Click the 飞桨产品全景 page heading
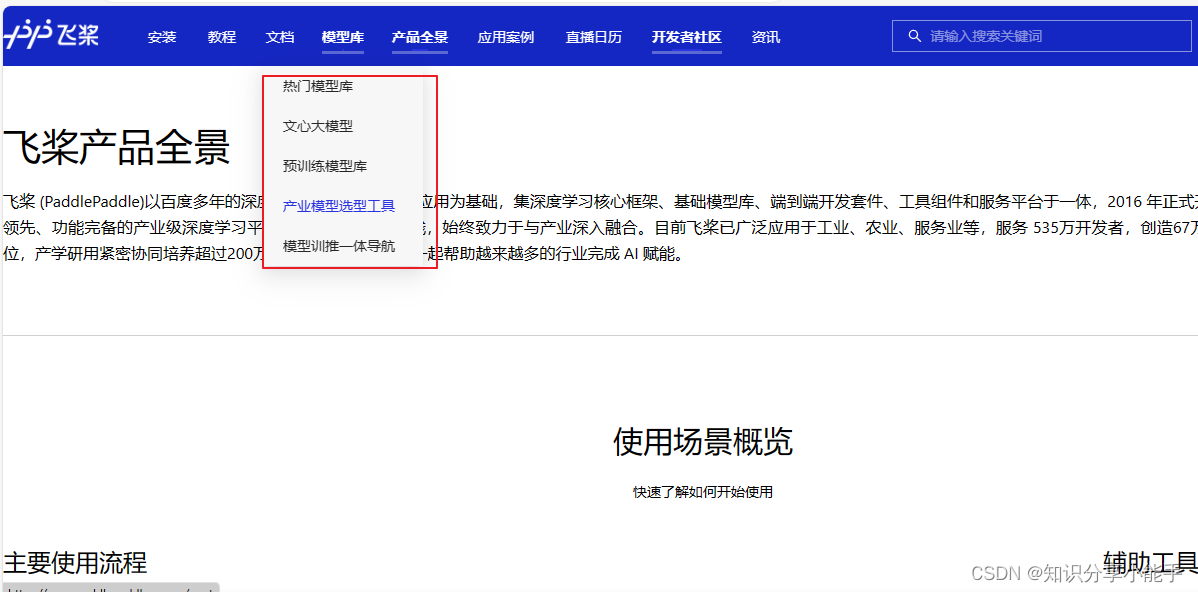Image resolution: width=1198 pixels, height=592 pixels. point(116,147)
